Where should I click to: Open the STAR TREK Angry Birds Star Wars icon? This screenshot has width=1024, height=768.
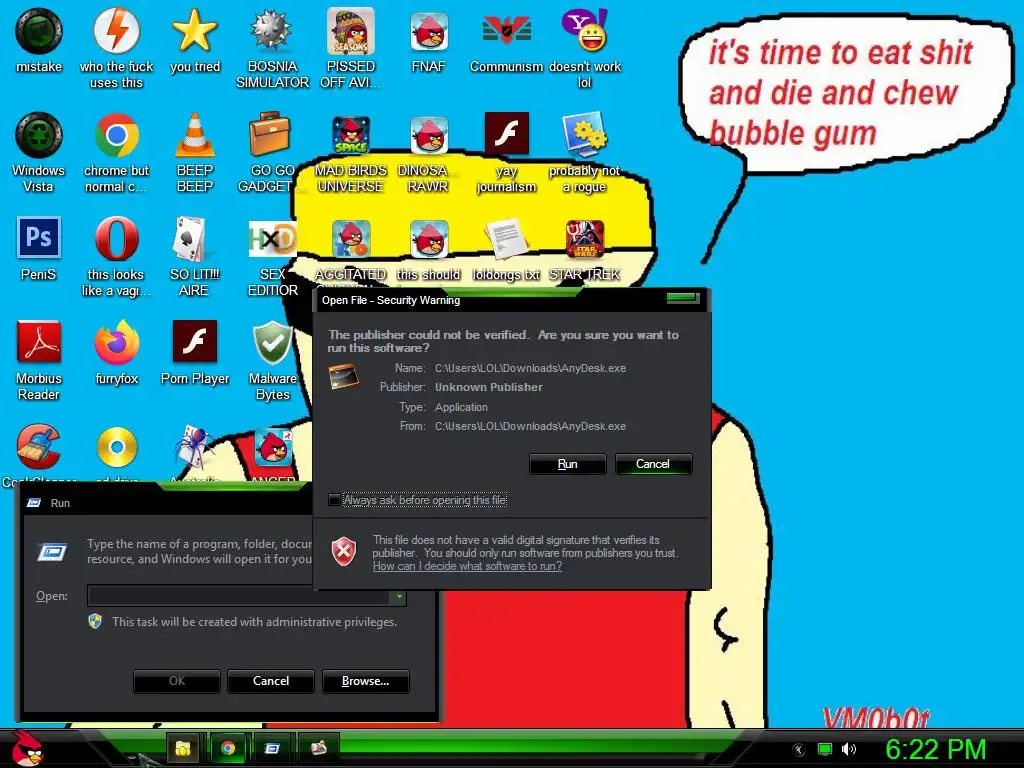[x=584, y=239]
